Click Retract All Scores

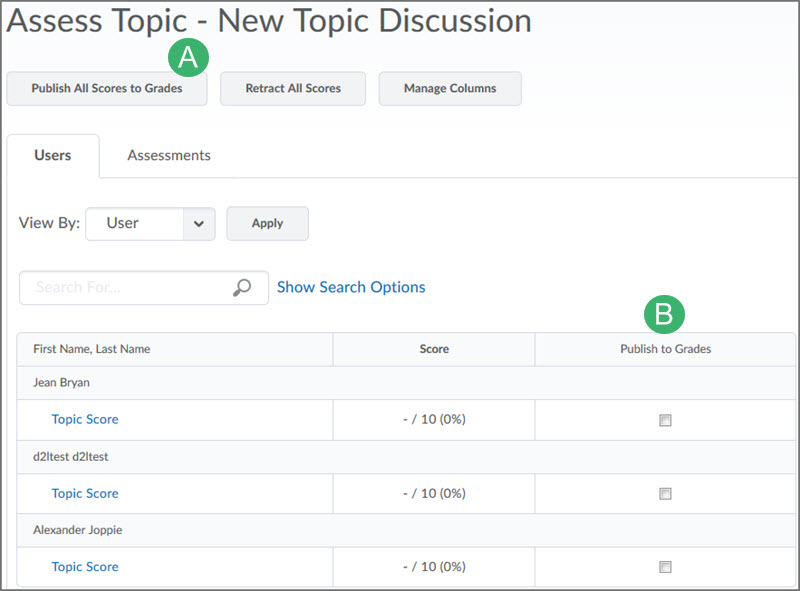click(292, 88)
